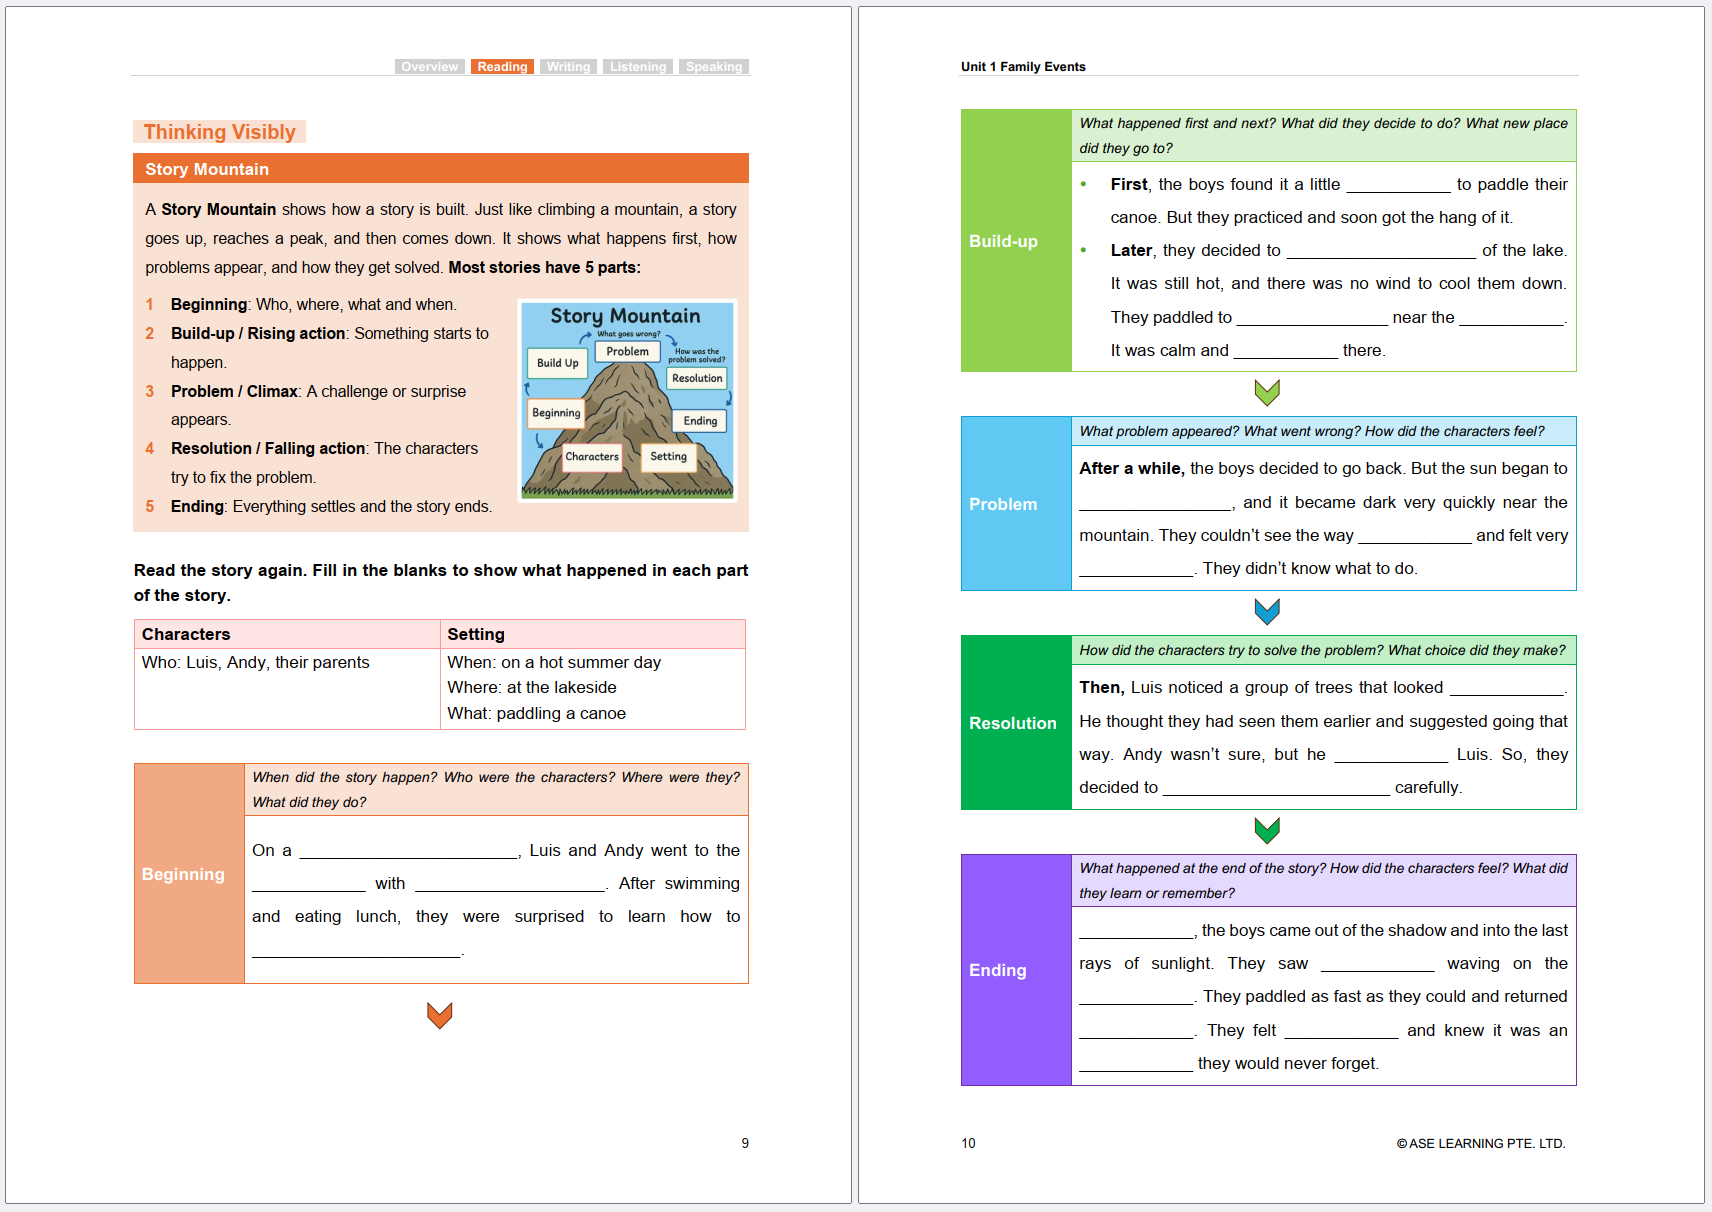Image resolution: width=1712 pixels, height=1212 pixels.
Task: Go to the Listening tab
Action: point(637,67)
